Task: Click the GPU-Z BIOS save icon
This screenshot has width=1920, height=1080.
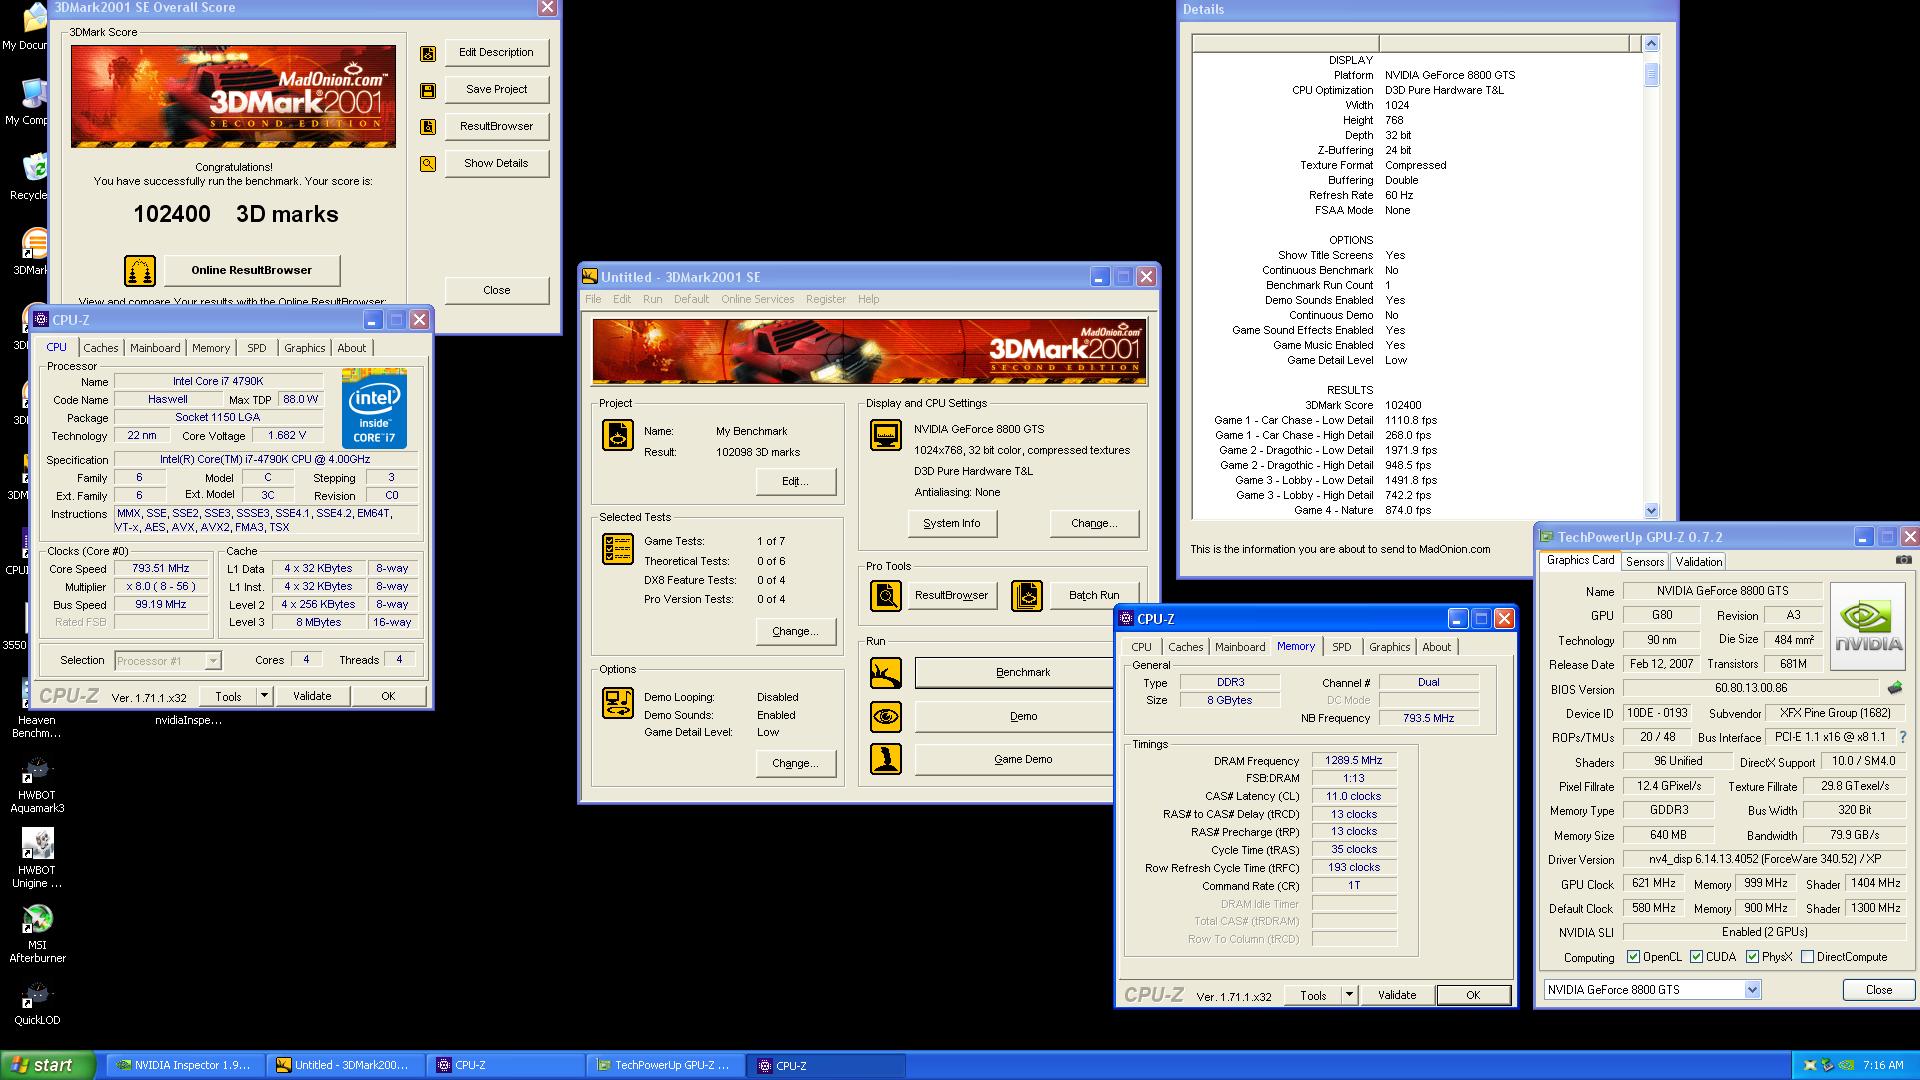Action: (x=1894, y=688)
